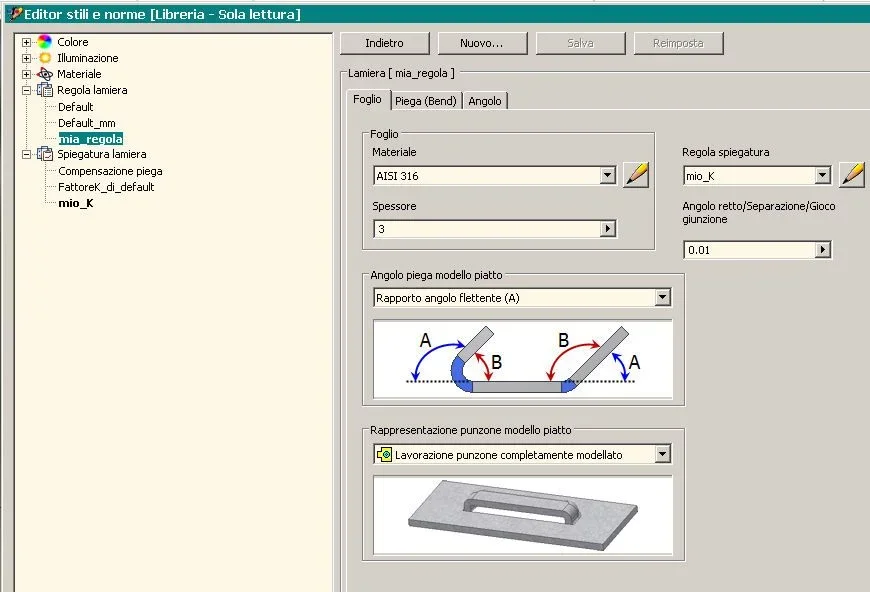Click the punch representation preview image
The height and width of the screenshot is (592, 870).
coord(523,515)
